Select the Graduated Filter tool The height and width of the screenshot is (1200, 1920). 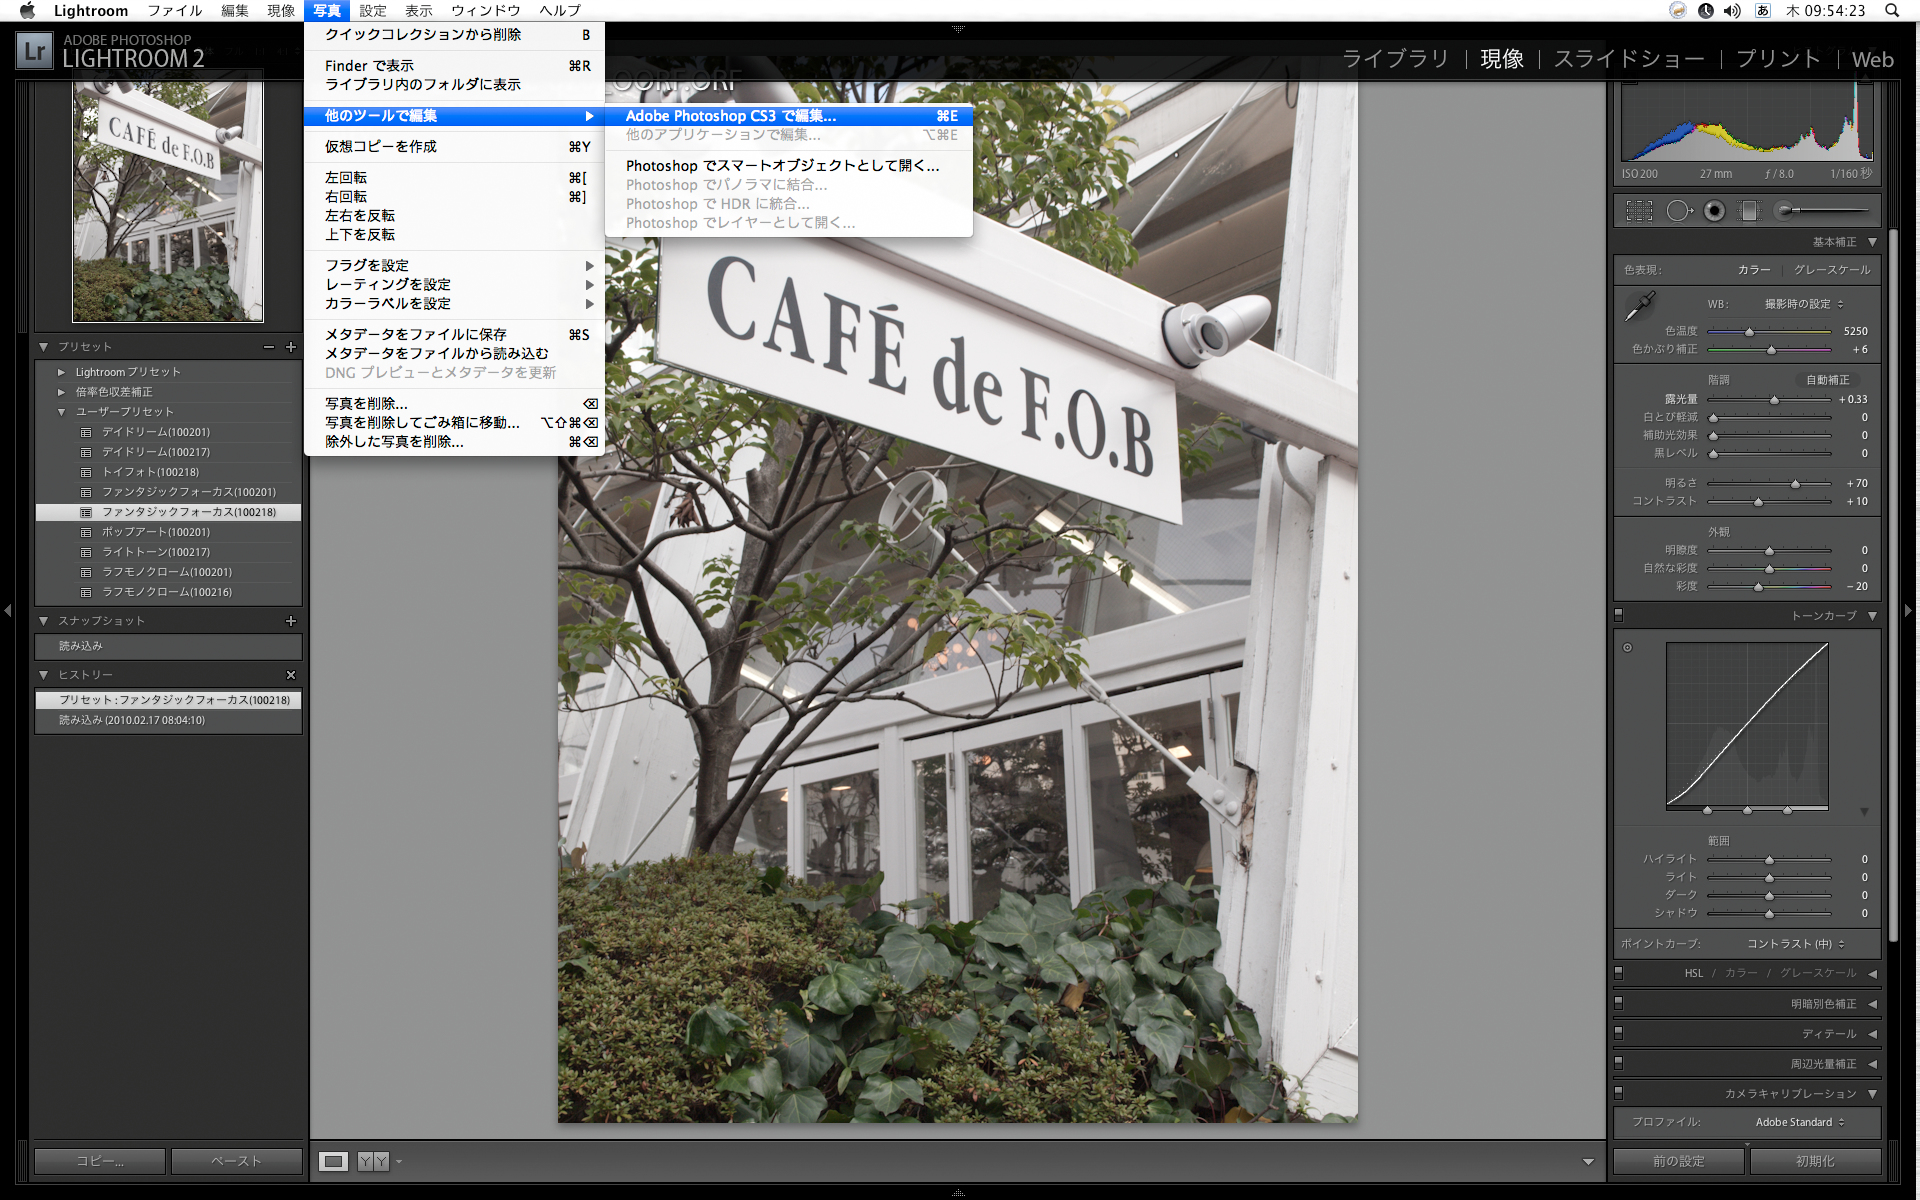point(1750,211)
